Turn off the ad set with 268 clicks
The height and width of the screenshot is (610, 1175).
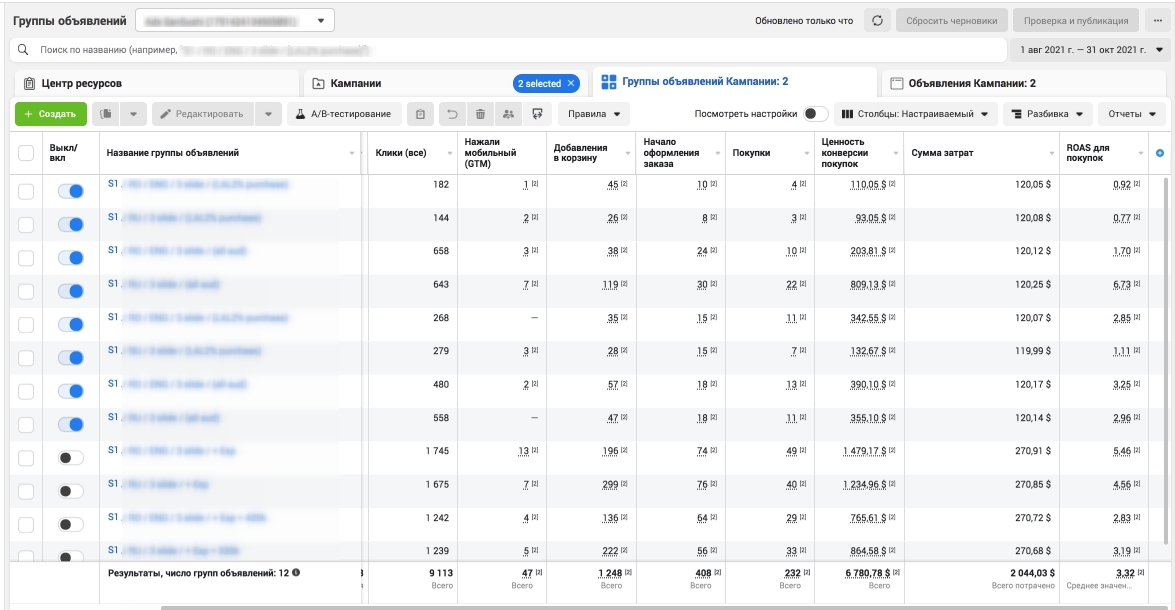pos(70,324)
